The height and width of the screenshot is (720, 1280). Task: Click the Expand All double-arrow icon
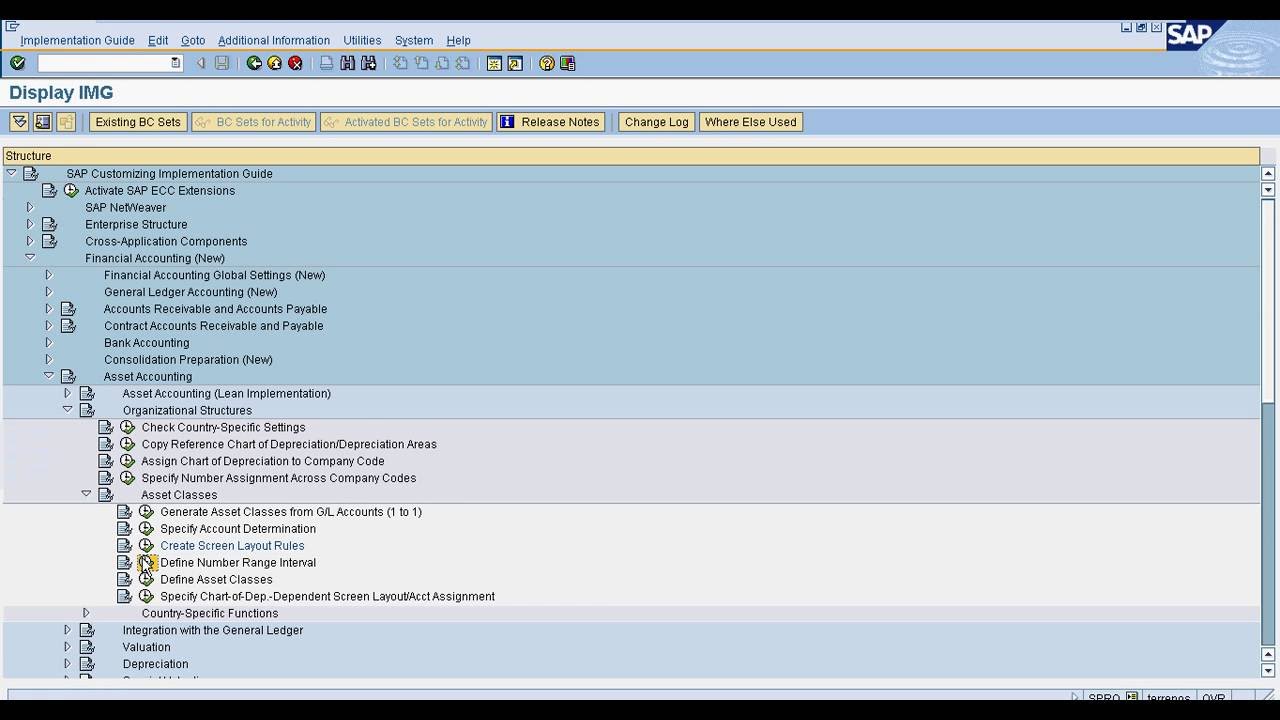pyautogui.click(x=19, y=122)
